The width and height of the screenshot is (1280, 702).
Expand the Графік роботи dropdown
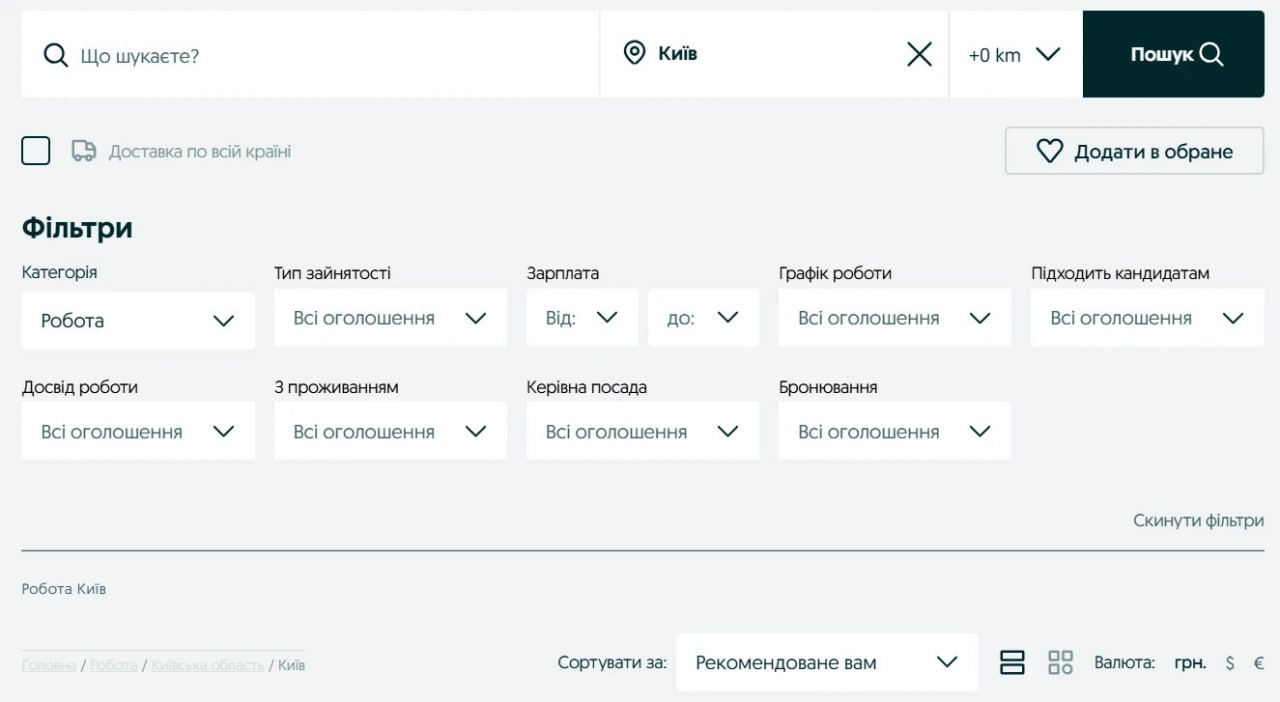click(x=895, y=318)
